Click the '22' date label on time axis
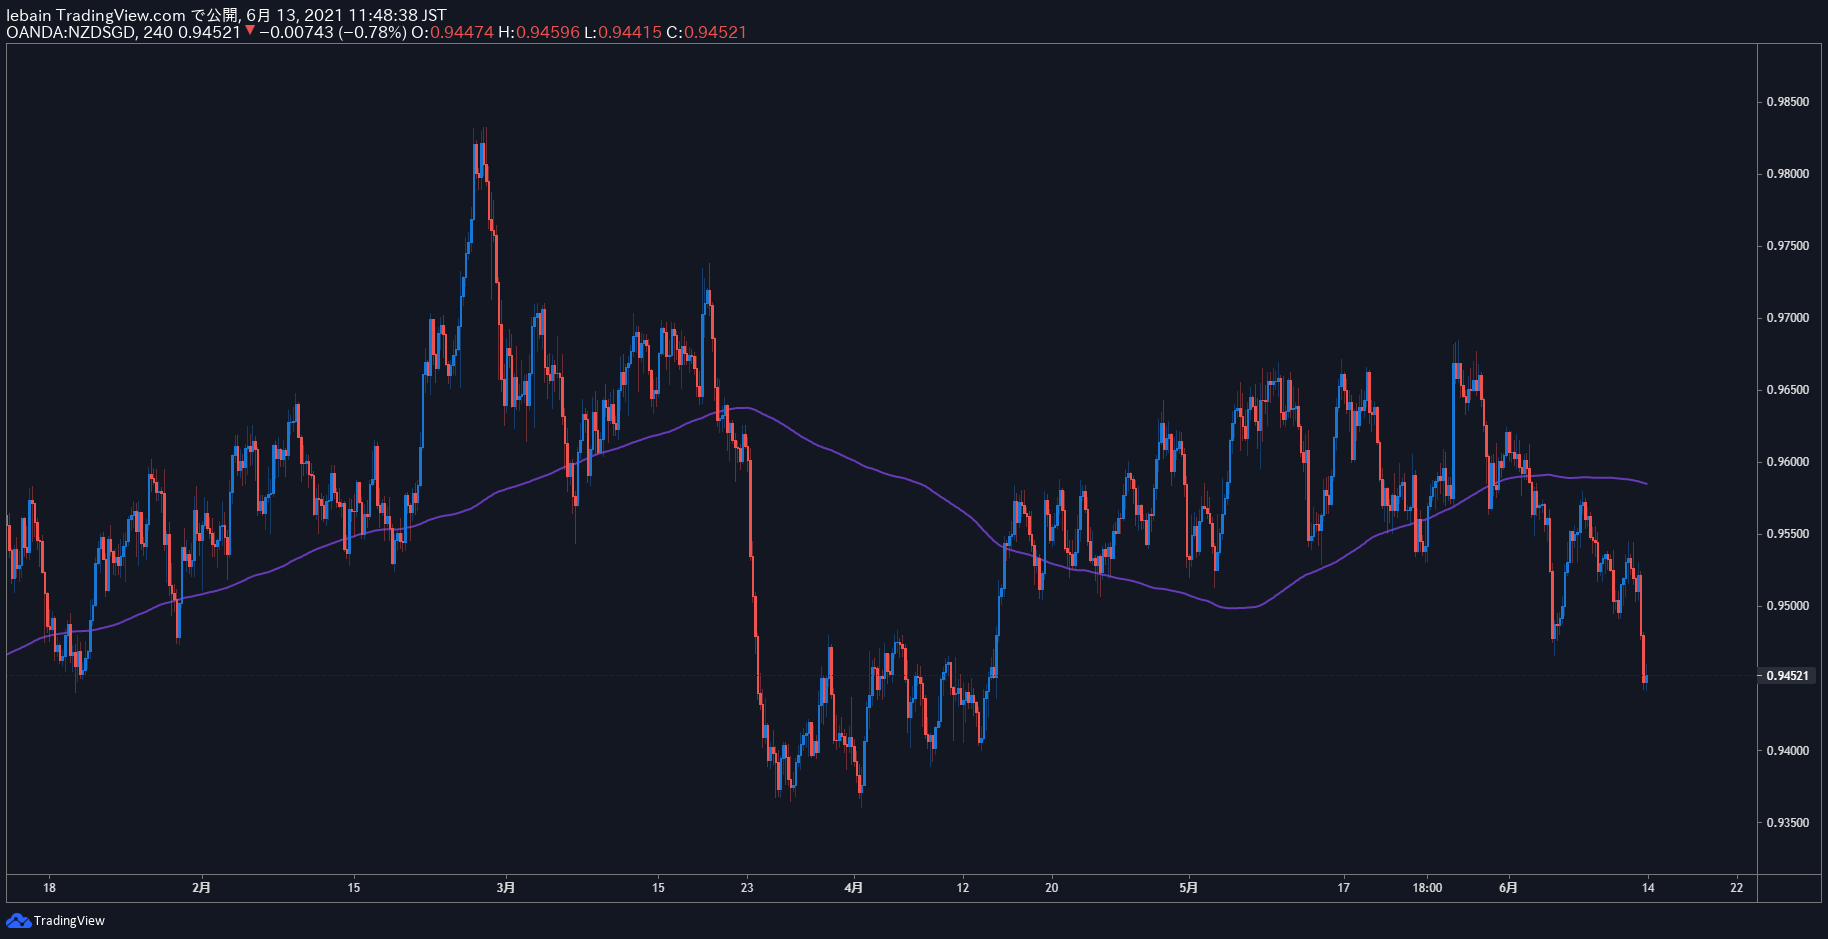Image resolution: width=1828 pixels, height=939 pixels. pyautogui.click(x=1736, y=887)
